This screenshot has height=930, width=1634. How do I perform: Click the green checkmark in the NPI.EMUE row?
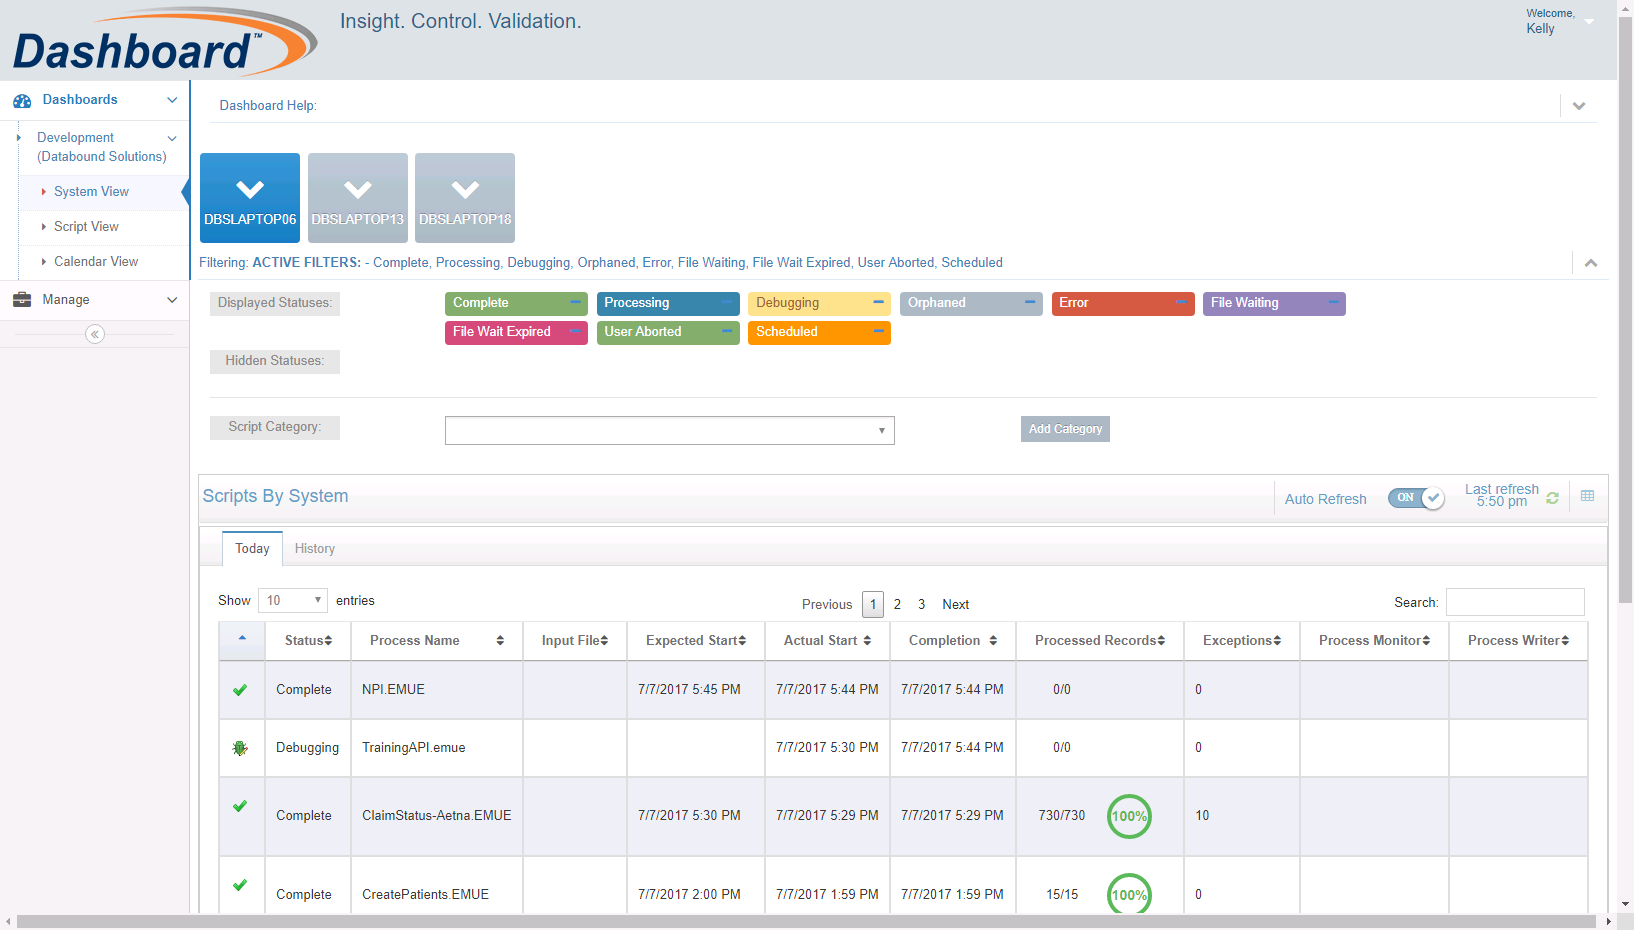point(240,690)
